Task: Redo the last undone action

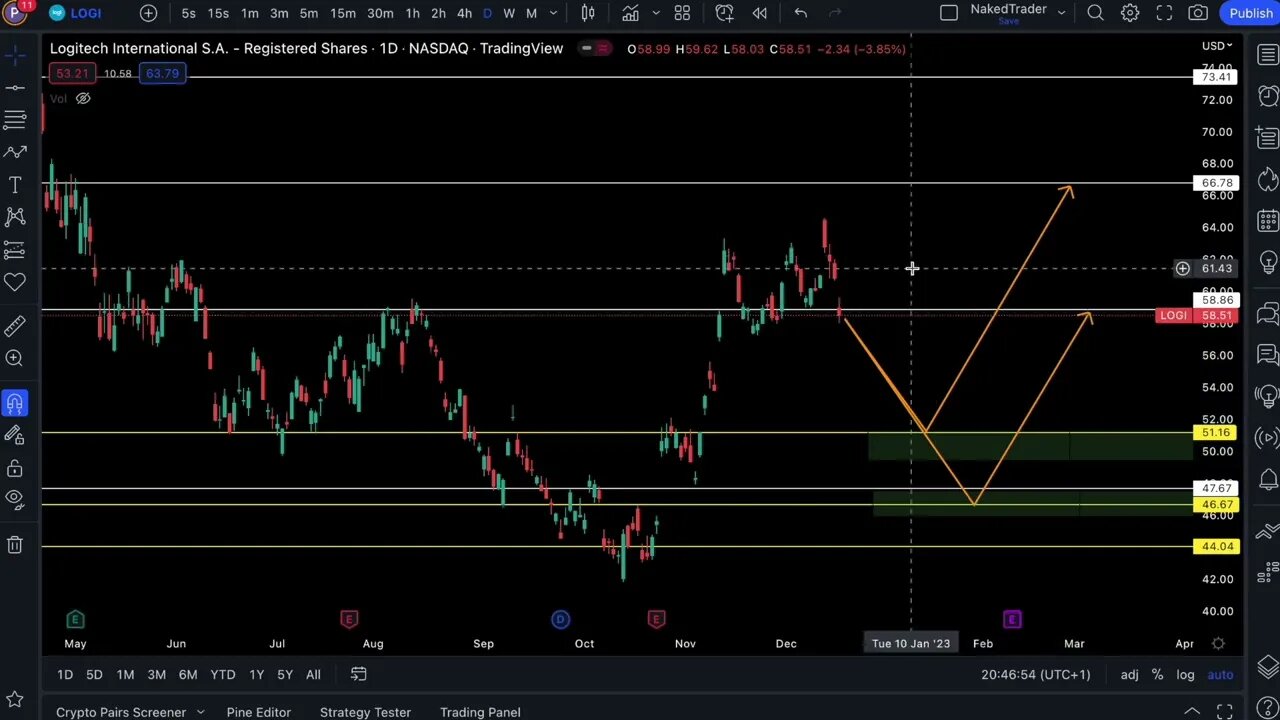Action: pos(835,13)
